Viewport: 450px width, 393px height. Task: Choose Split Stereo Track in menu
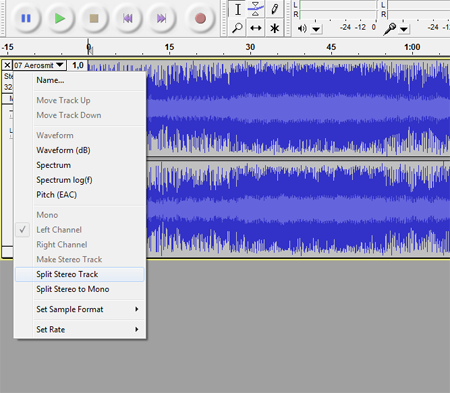click(80, 274)
